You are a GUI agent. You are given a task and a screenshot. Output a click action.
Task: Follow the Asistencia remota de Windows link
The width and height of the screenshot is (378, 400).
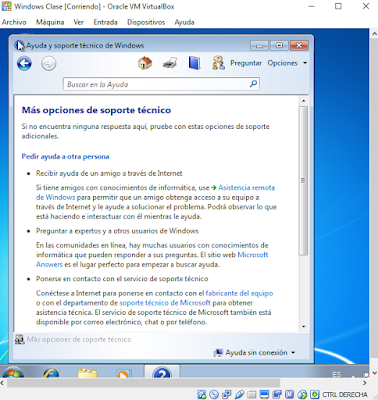point(246,187)
